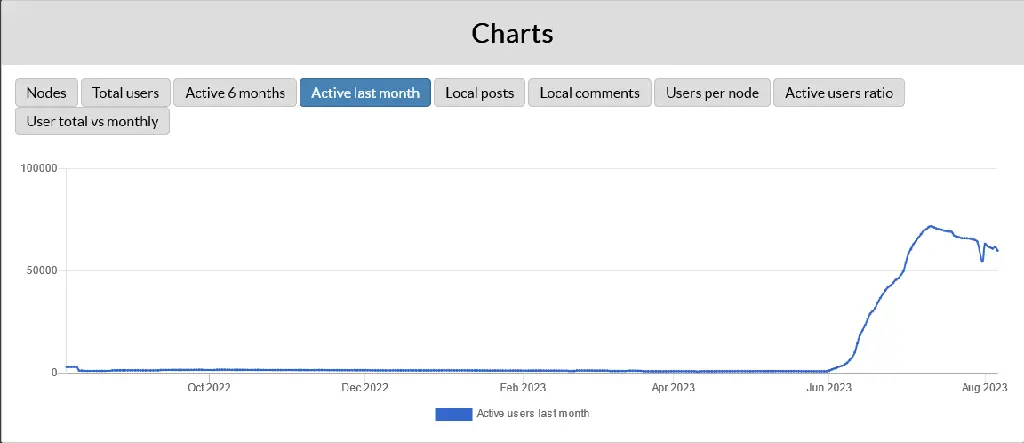
Task: Open the Local comments chart
Action: (x=590, y=93)
